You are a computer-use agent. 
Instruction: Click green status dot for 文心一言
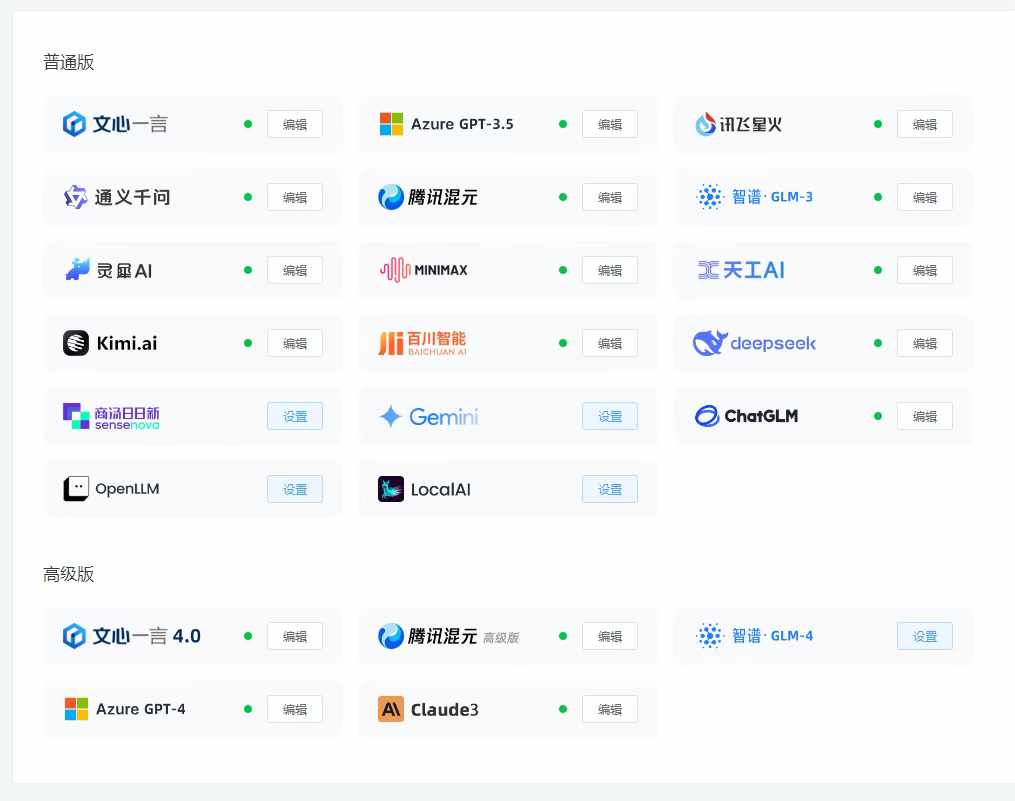point(248,124)
